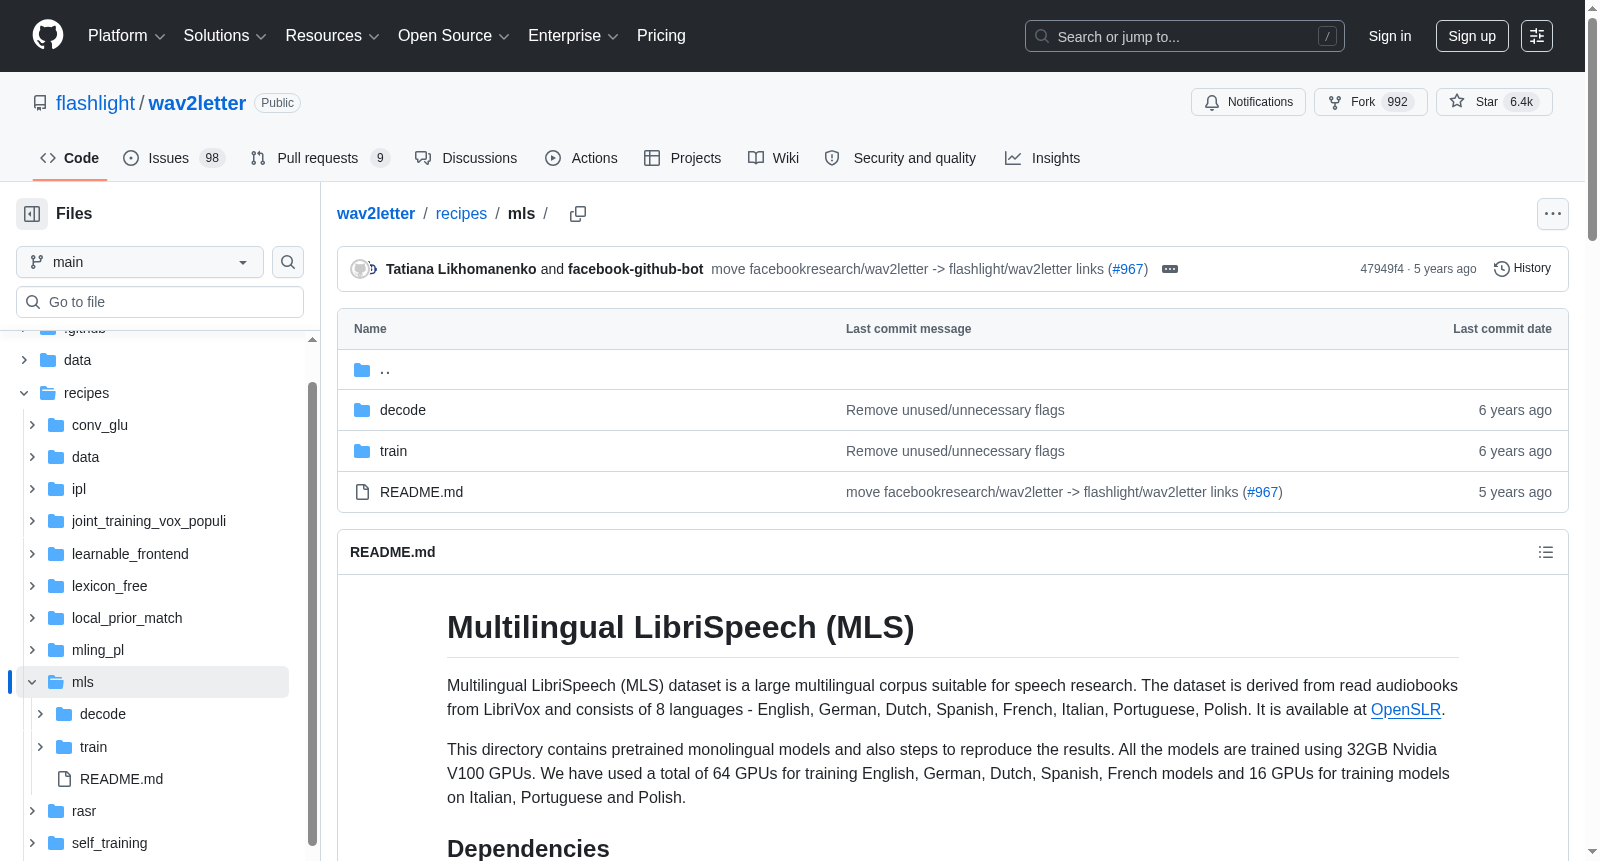Click the Notifications bell button
This screenshot has width=1600, height=861.
click(1248, 102)
